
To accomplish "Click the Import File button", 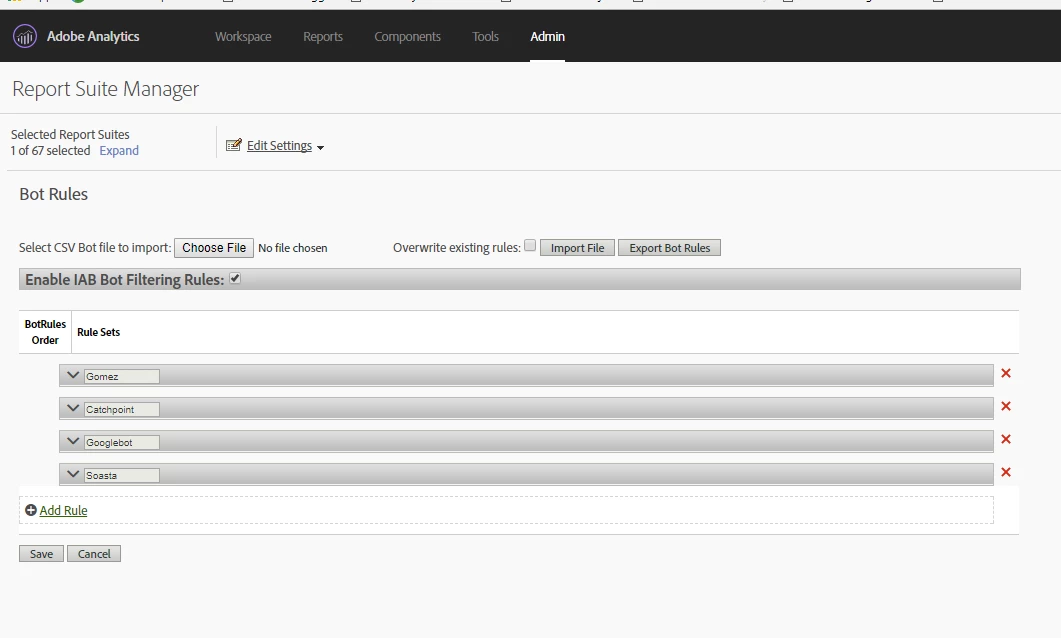I will (x=577, y=248).
